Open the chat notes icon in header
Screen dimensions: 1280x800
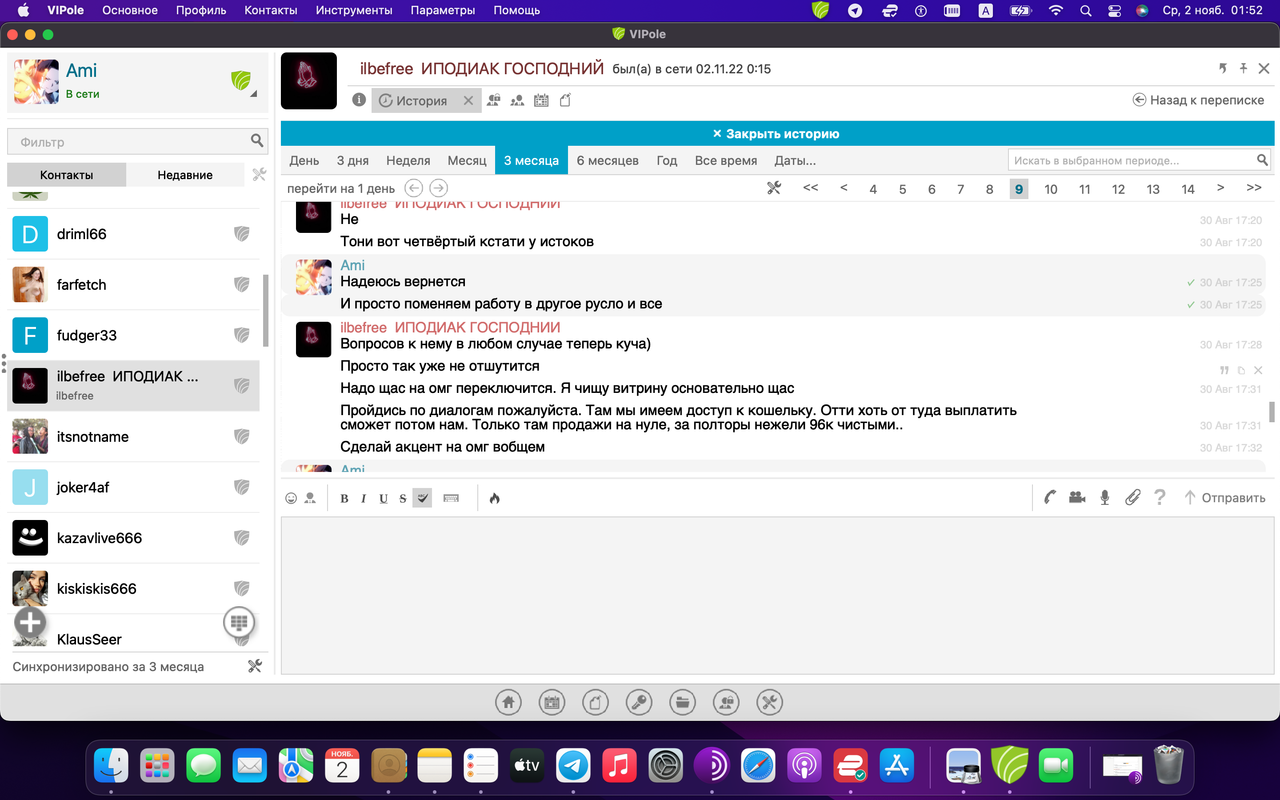pos(565,100)
